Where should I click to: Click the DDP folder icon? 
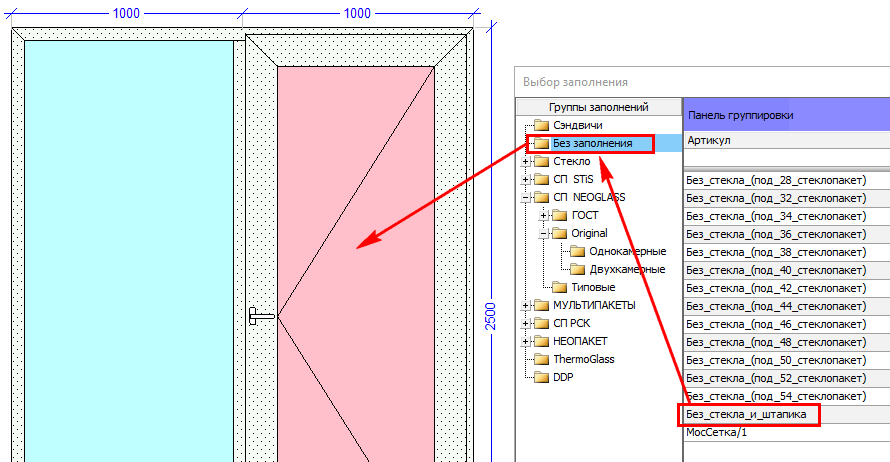tap(541, 377)
